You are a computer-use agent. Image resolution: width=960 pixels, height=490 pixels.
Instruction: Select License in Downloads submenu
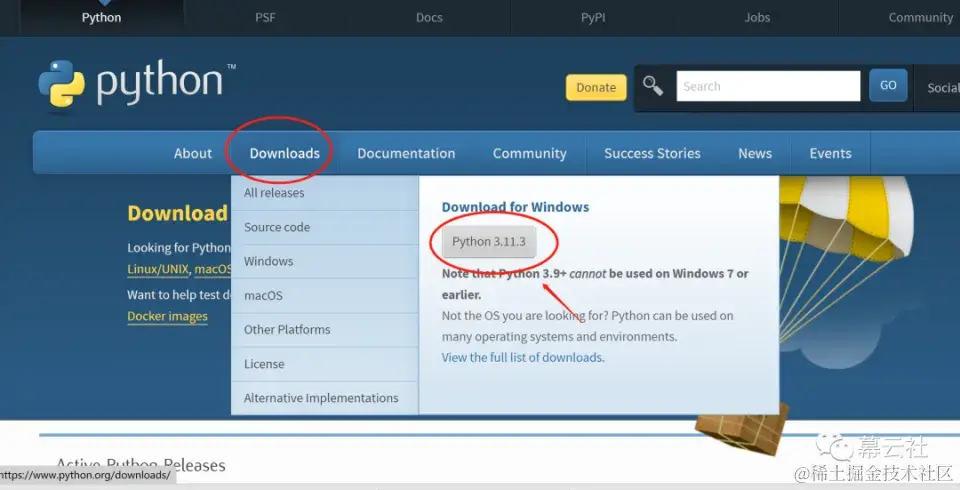click(324, 364)
